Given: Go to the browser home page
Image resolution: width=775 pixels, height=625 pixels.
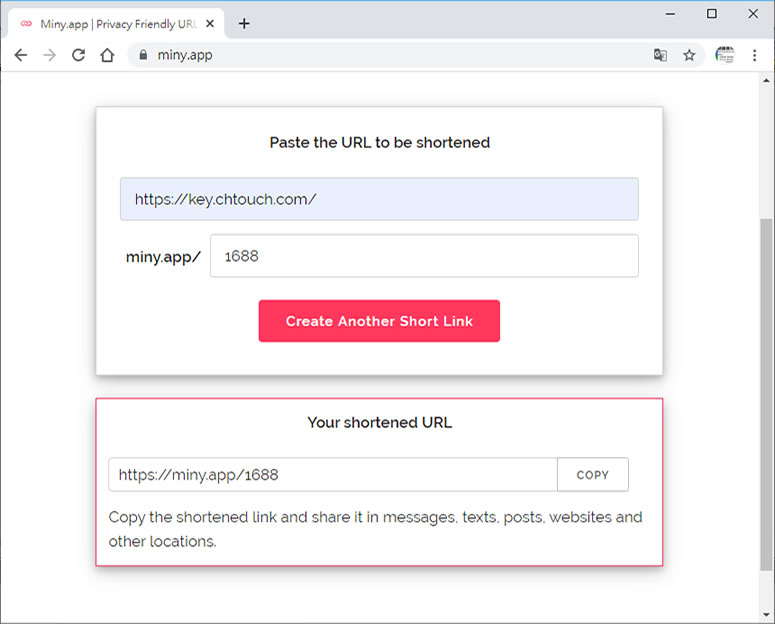Looking at the screenshot, I should click(x=107, y=55).
